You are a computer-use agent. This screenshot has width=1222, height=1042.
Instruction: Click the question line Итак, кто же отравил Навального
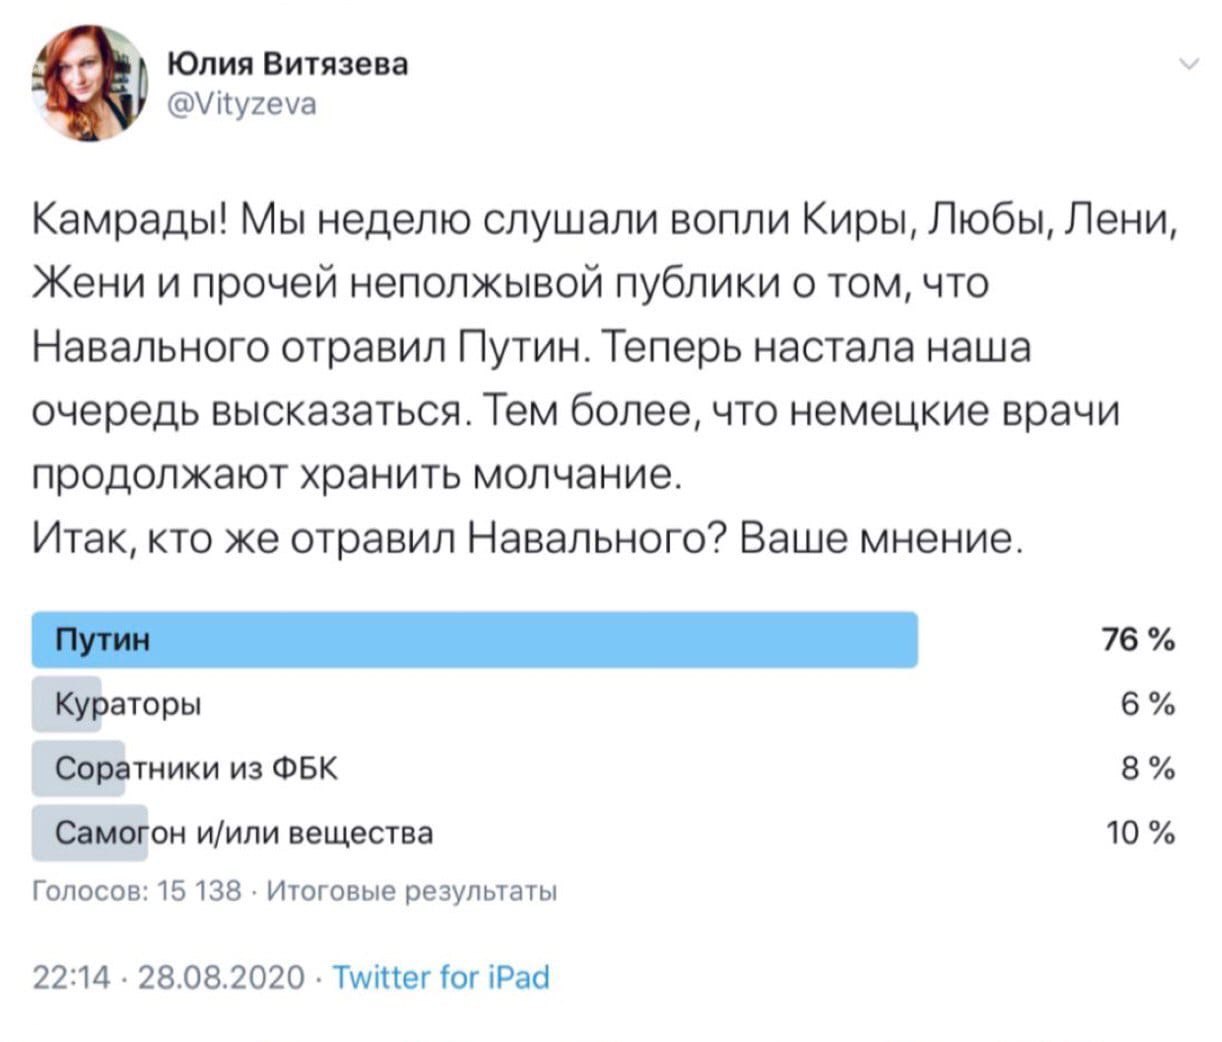point(529,540)
